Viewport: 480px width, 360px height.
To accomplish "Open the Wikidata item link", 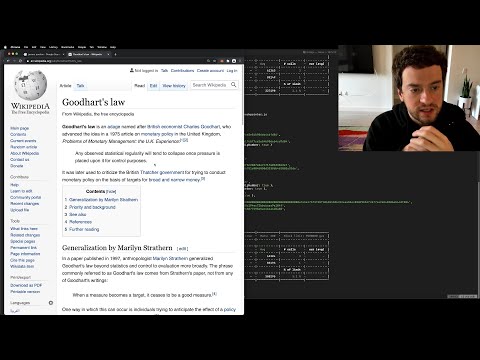I will [22, 266].
